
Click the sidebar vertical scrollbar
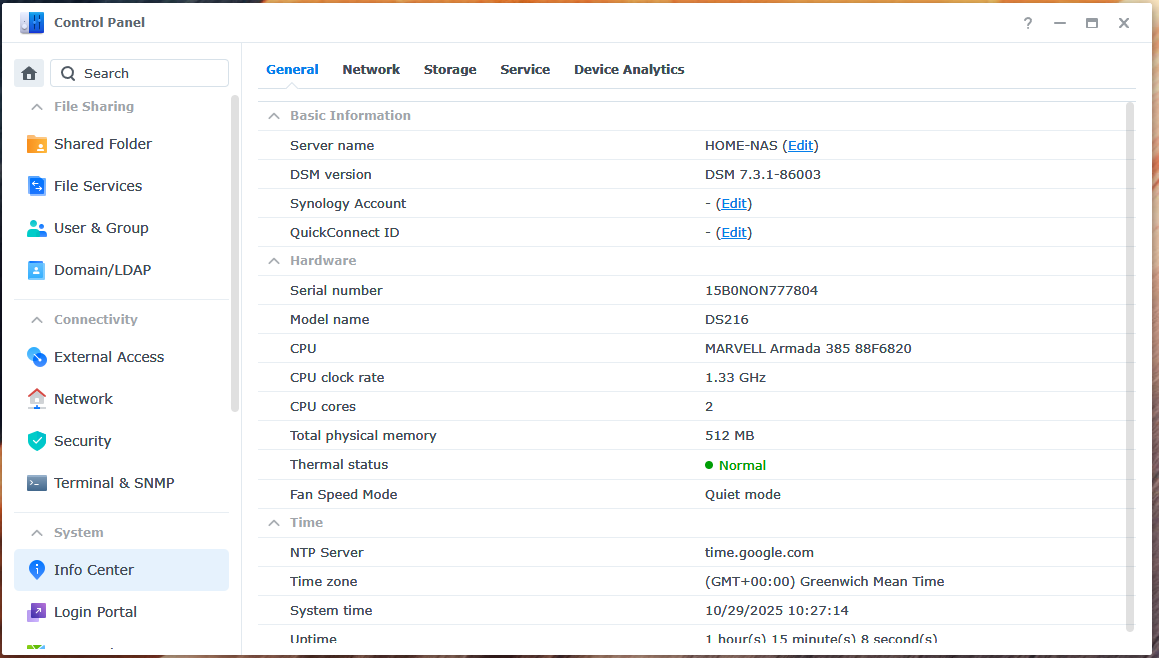tap(235, 254)
